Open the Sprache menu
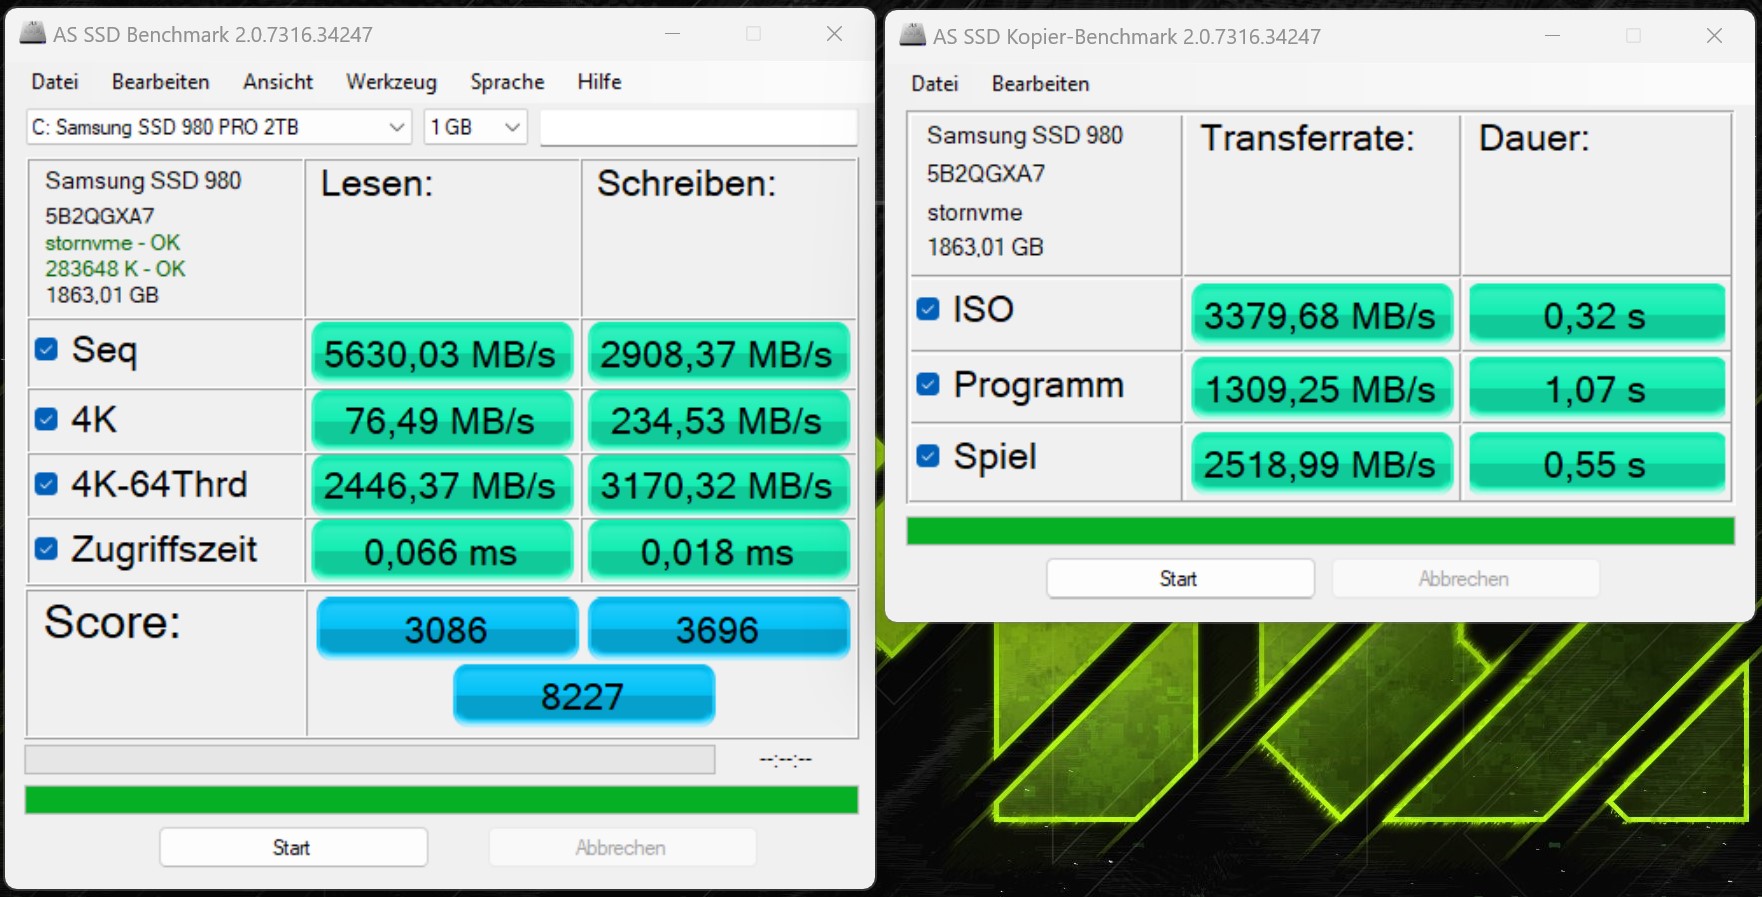Image resolution: width=1762 pixels, height=897 pixels. click(507, 82)
